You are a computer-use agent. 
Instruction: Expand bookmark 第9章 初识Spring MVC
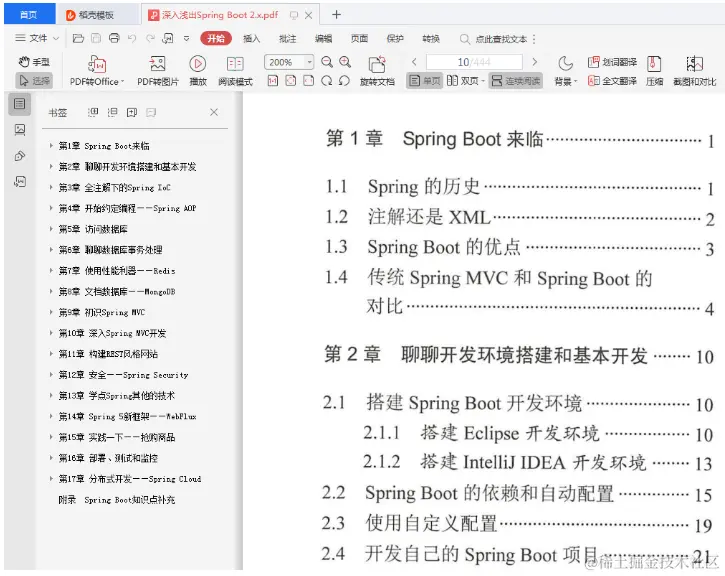coord(51,312)
